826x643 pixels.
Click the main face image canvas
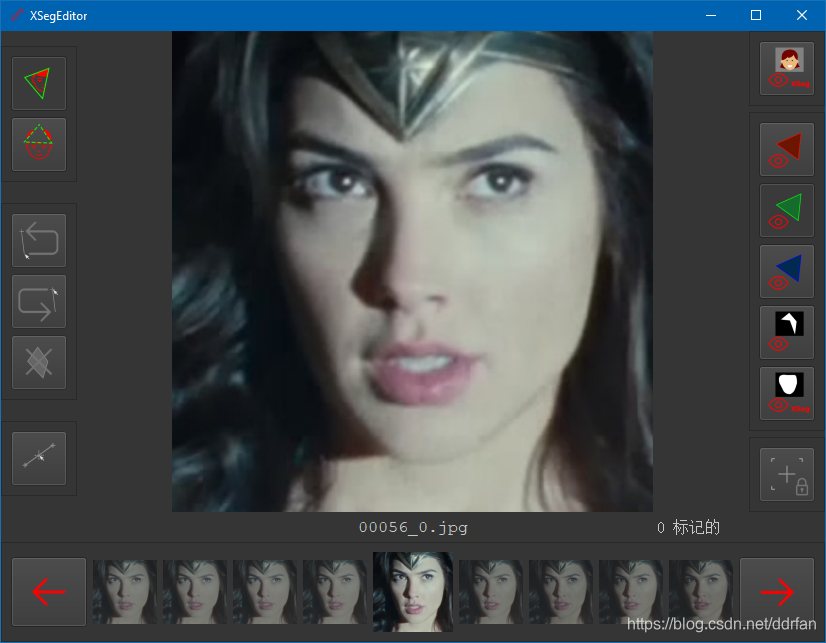point(412,271)
